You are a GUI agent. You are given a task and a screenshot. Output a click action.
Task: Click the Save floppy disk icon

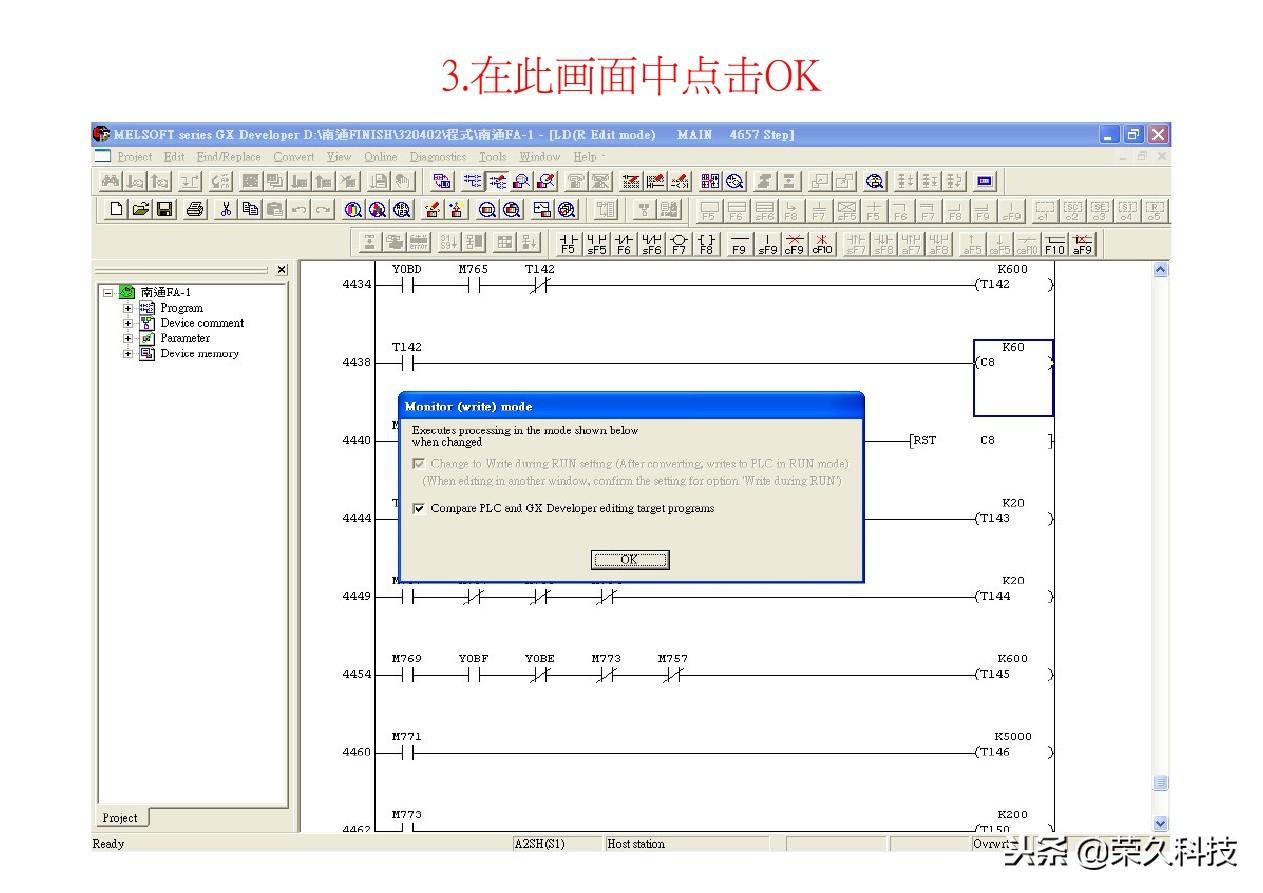coord(164,209)
